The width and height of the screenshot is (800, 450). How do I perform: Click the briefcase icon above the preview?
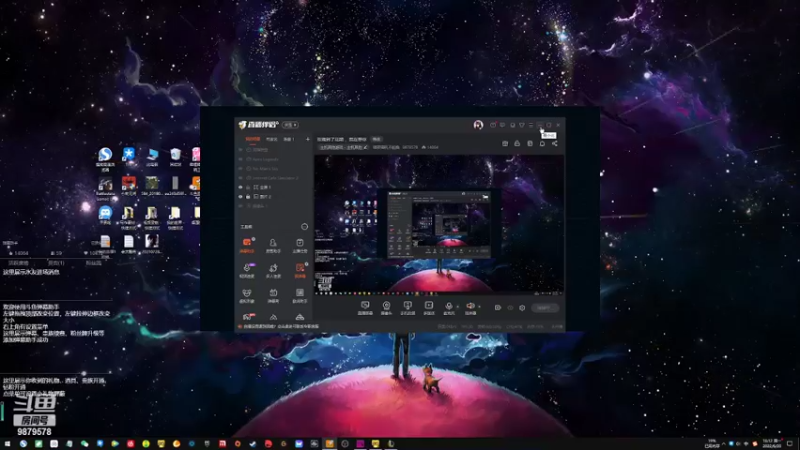pos(505,143)
